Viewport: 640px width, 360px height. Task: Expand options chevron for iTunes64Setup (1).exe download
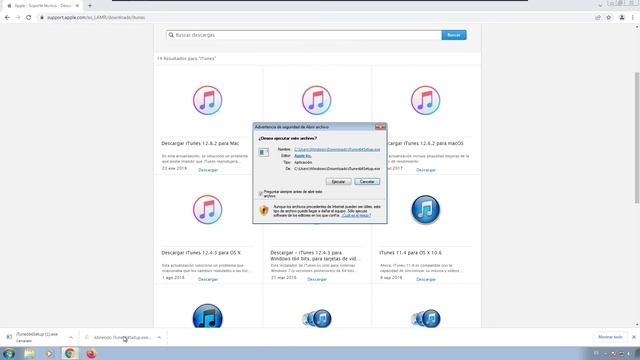(71, 338)
